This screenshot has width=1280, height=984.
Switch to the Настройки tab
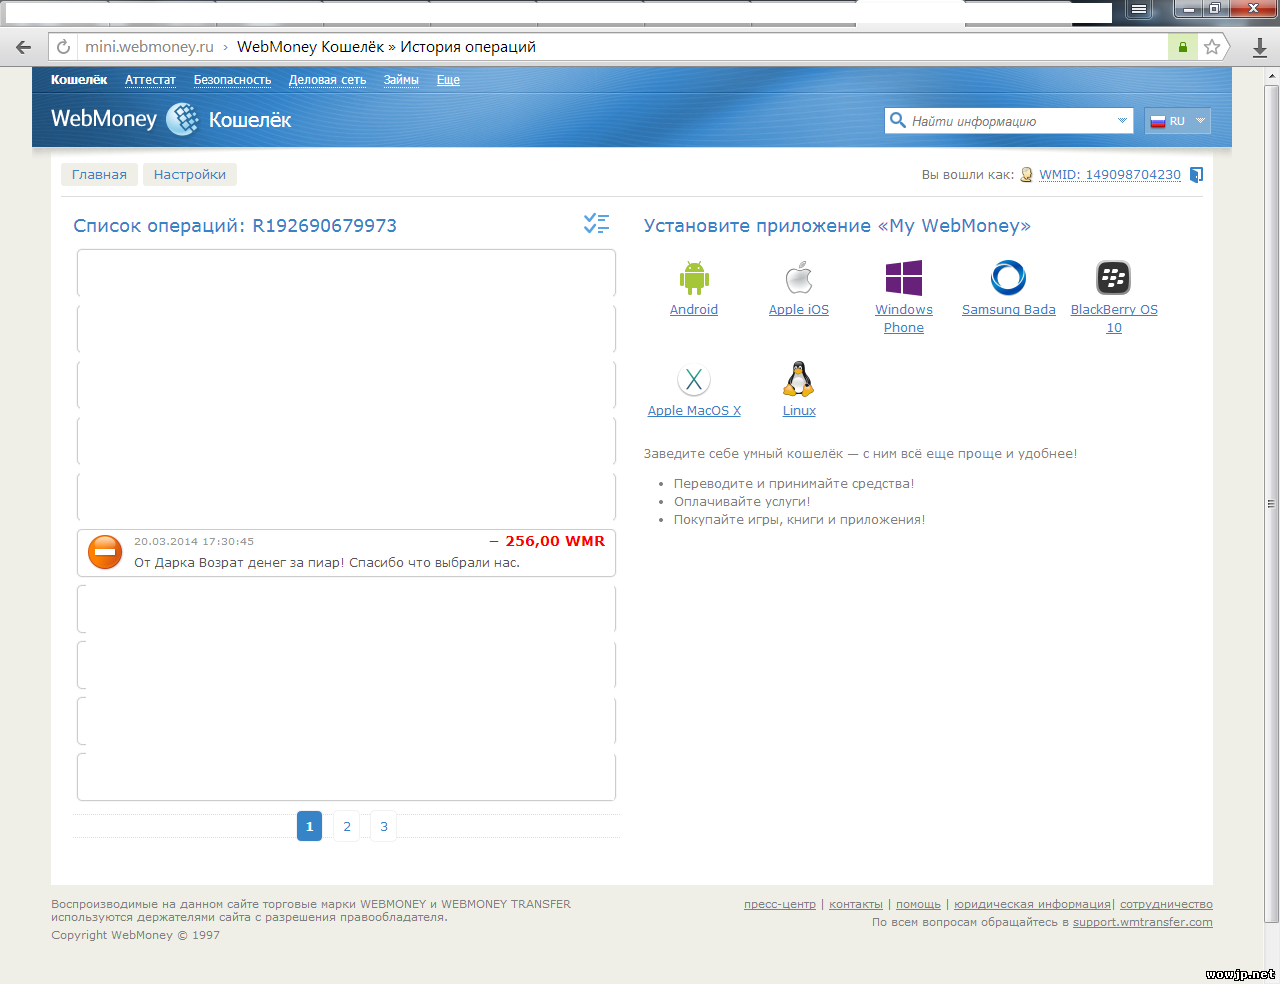tap(190, 175)
